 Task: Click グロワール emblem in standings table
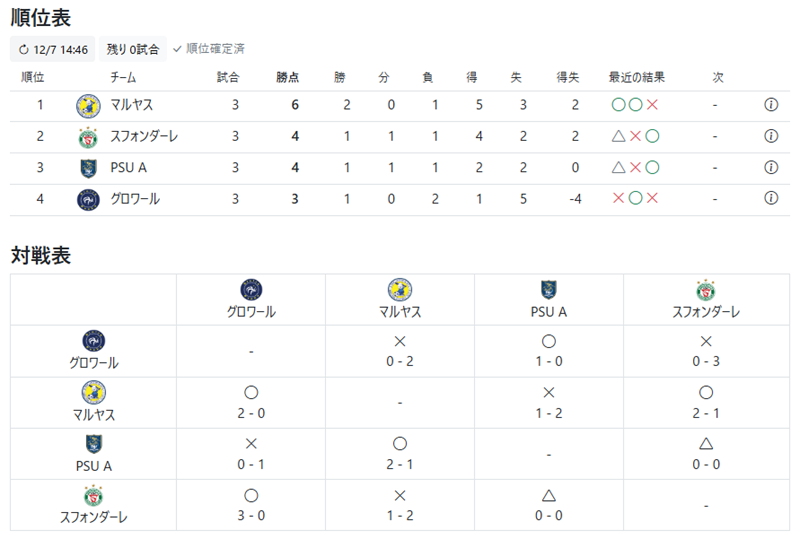click(x=88, y=200)
